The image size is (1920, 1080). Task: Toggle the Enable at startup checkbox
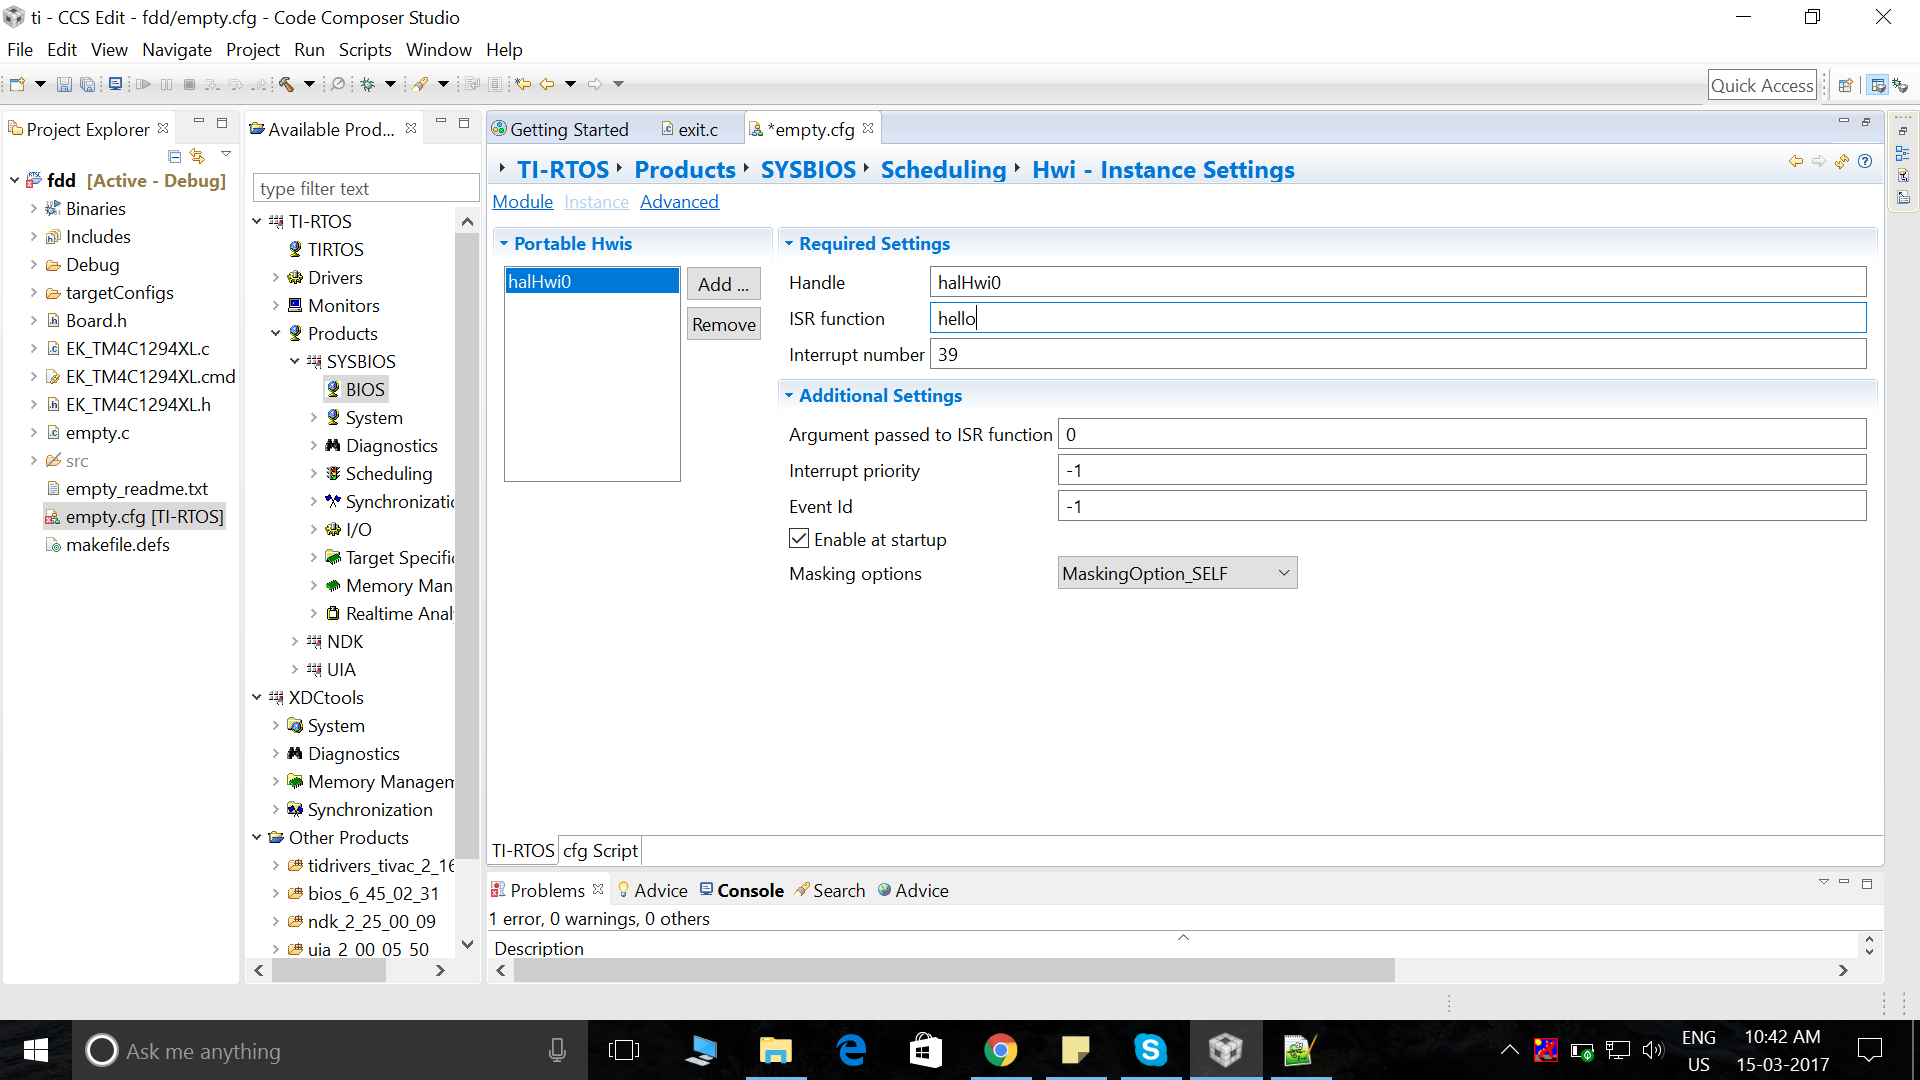coord(799,539)
